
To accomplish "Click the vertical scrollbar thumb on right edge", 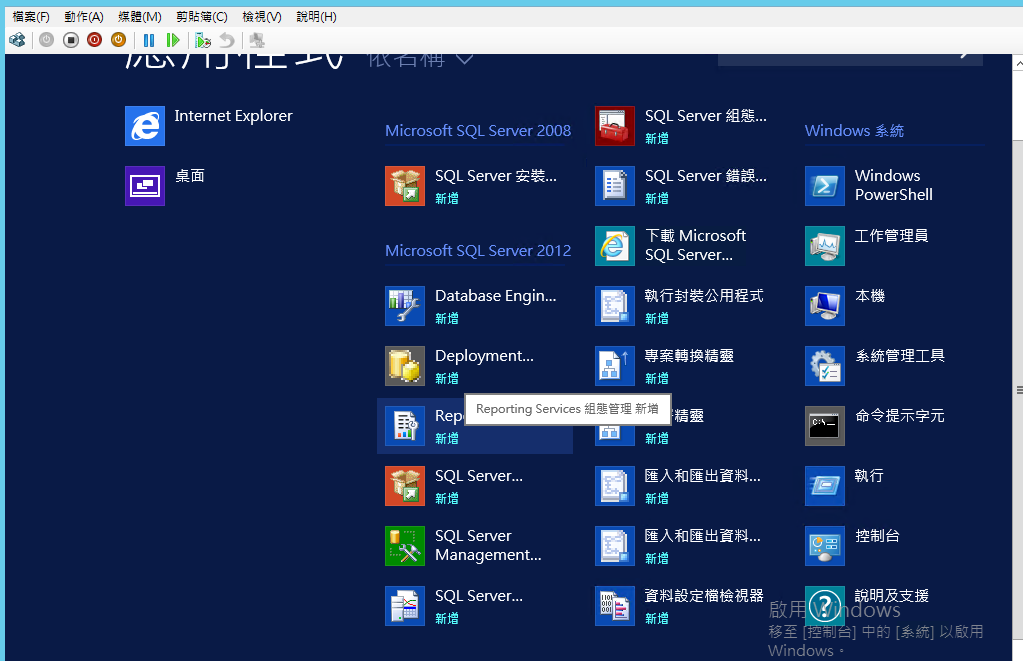I will pyautogui.click(x=1018, y=390).
